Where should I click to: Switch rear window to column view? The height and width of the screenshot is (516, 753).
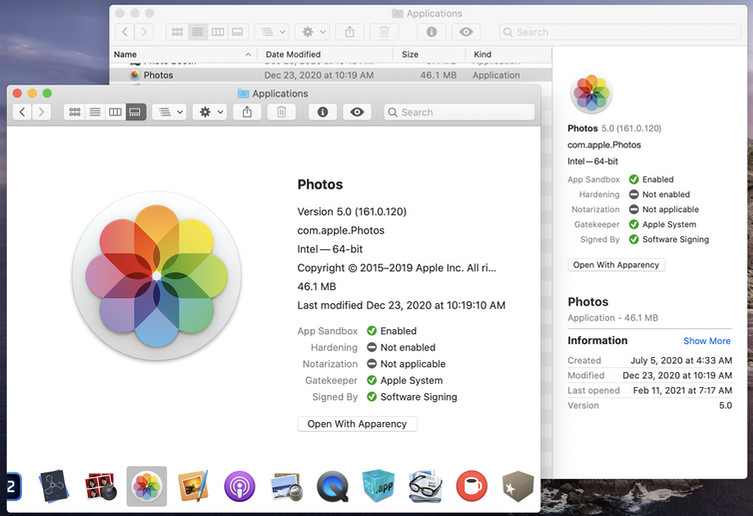[218, 32]
